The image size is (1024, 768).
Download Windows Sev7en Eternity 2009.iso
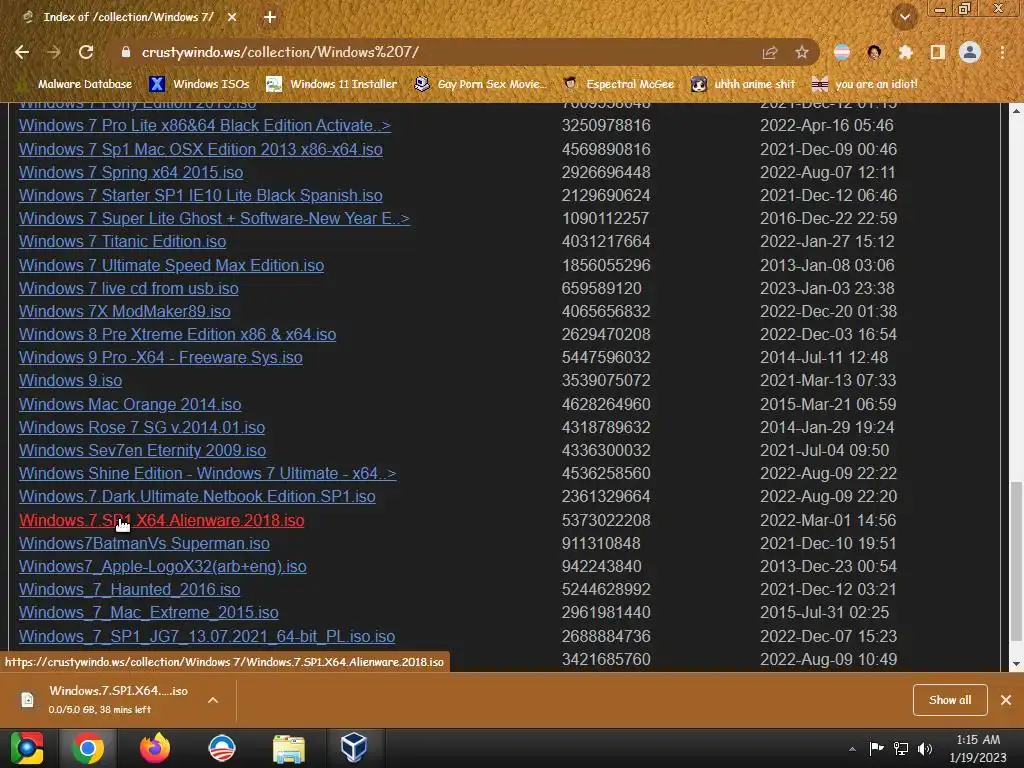coord(142,450)
